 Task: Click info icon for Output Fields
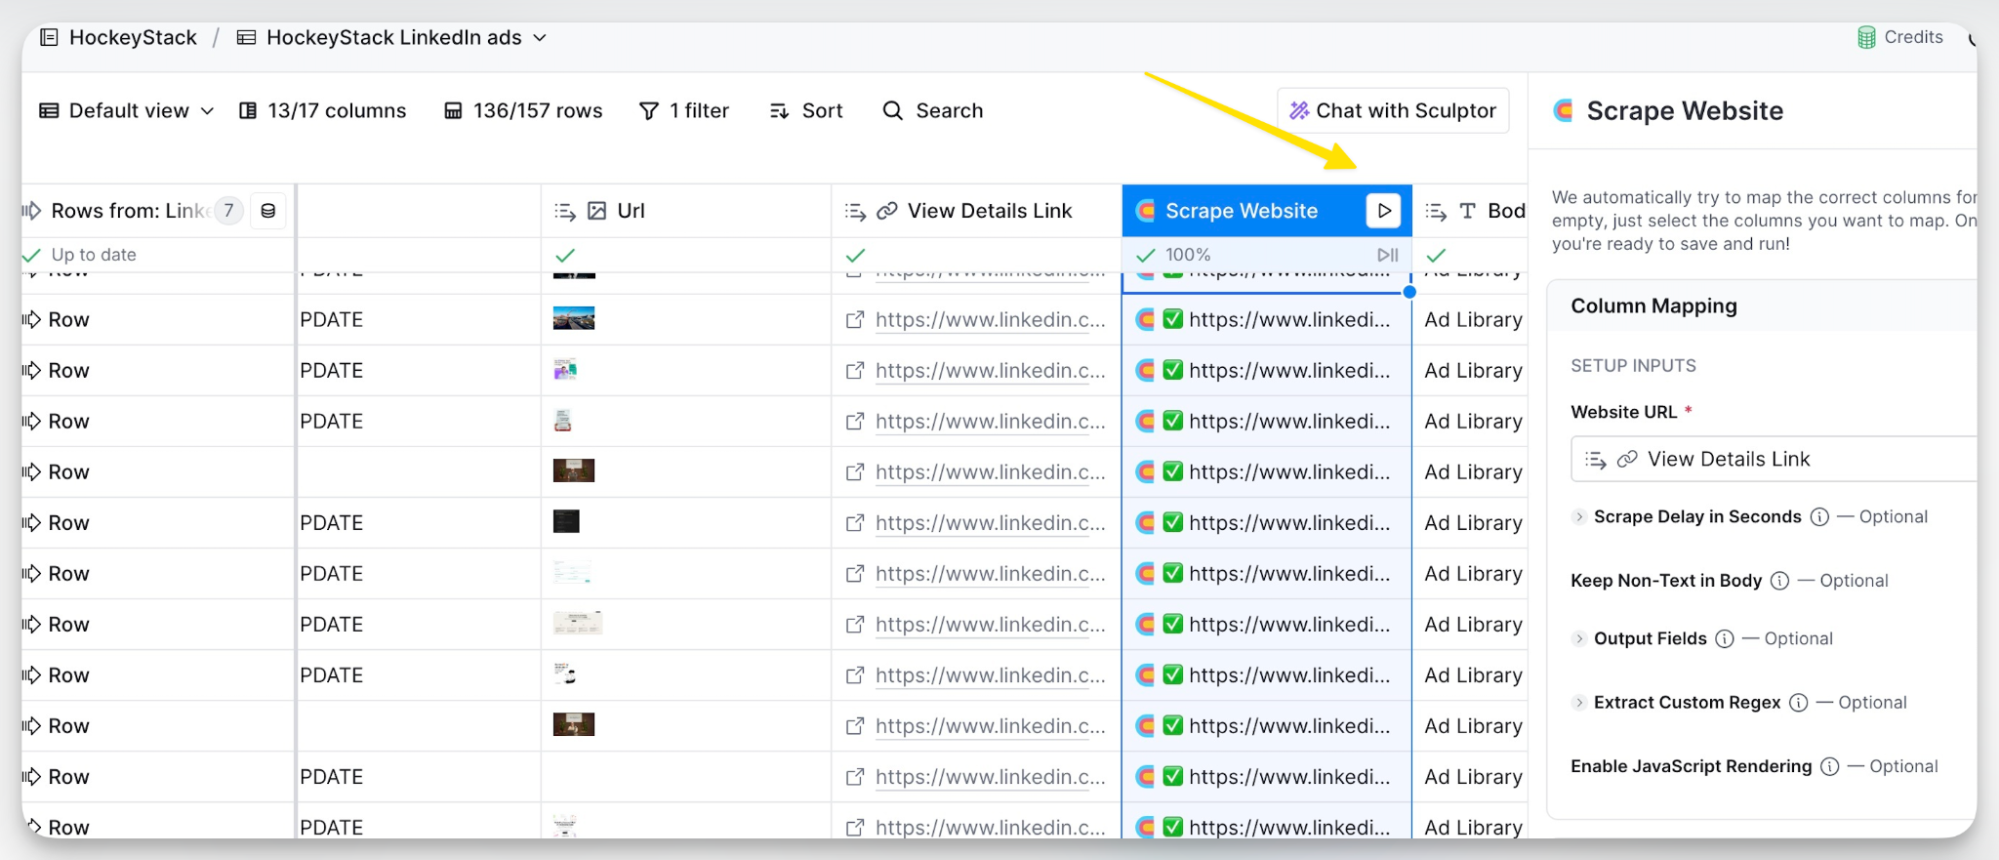[1725, 639]
